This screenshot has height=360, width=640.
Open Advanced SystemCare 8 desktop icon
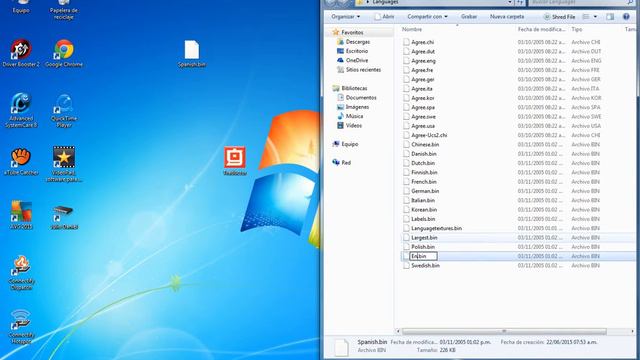21,110
